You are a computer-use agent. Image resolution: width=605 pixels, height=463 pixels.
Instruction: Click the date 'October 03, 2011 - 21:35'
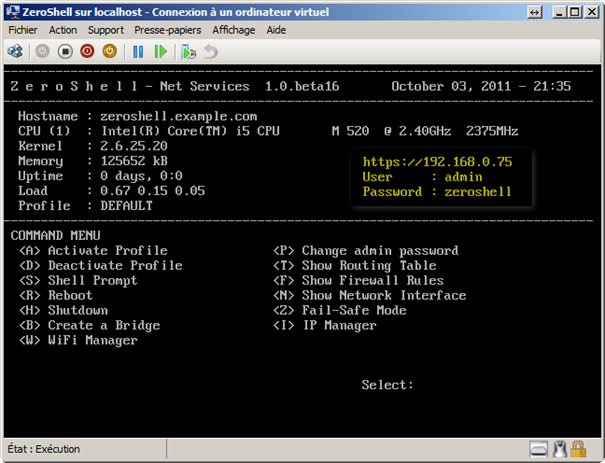(481, 86)
